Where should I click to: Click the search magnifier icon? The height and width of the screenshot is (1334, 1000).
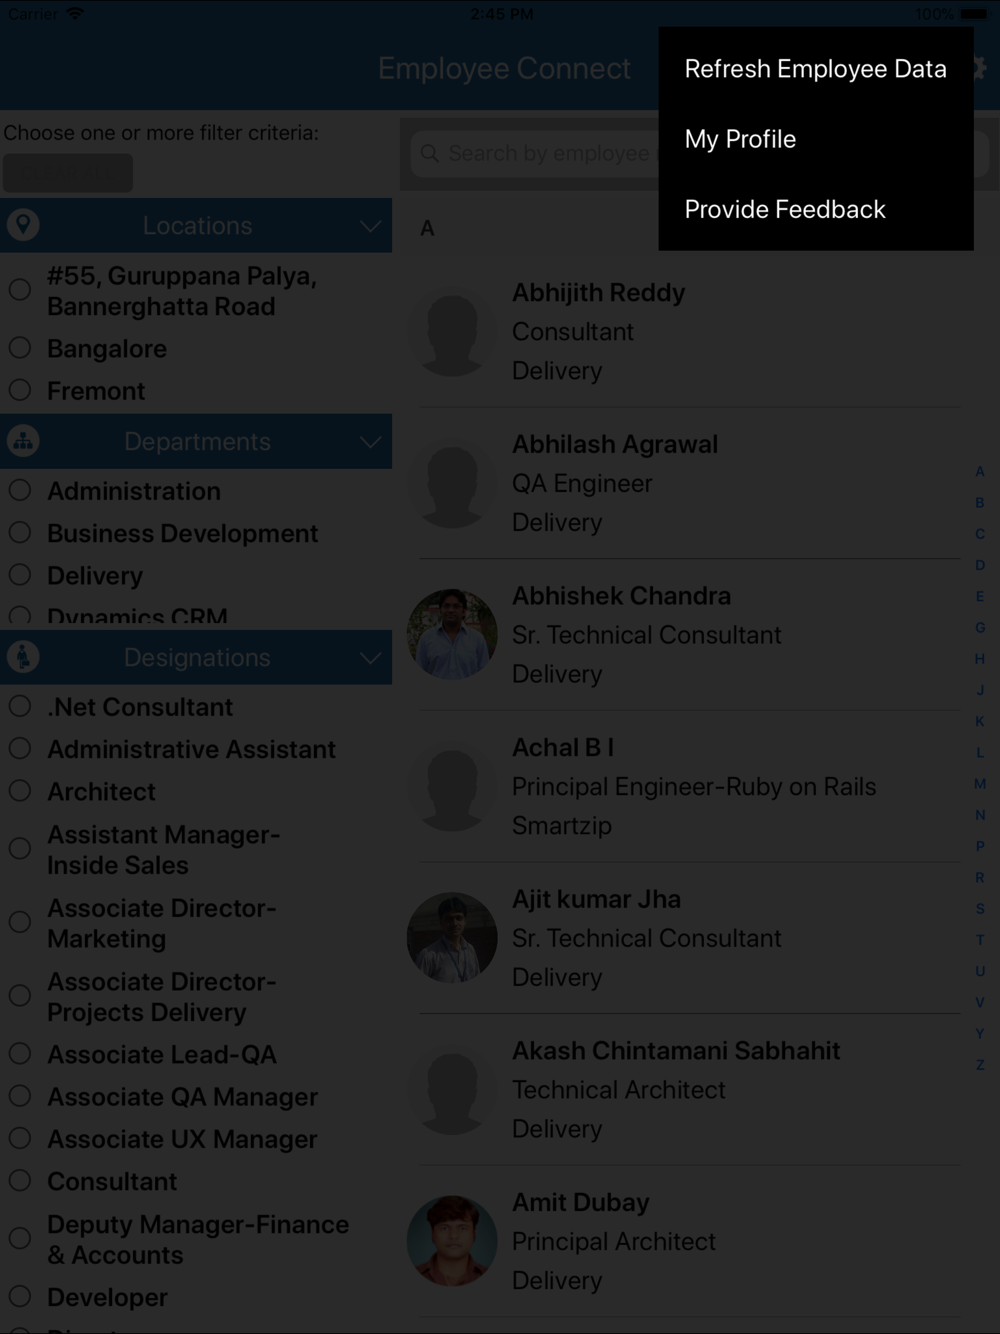click(x=430, y=153)
